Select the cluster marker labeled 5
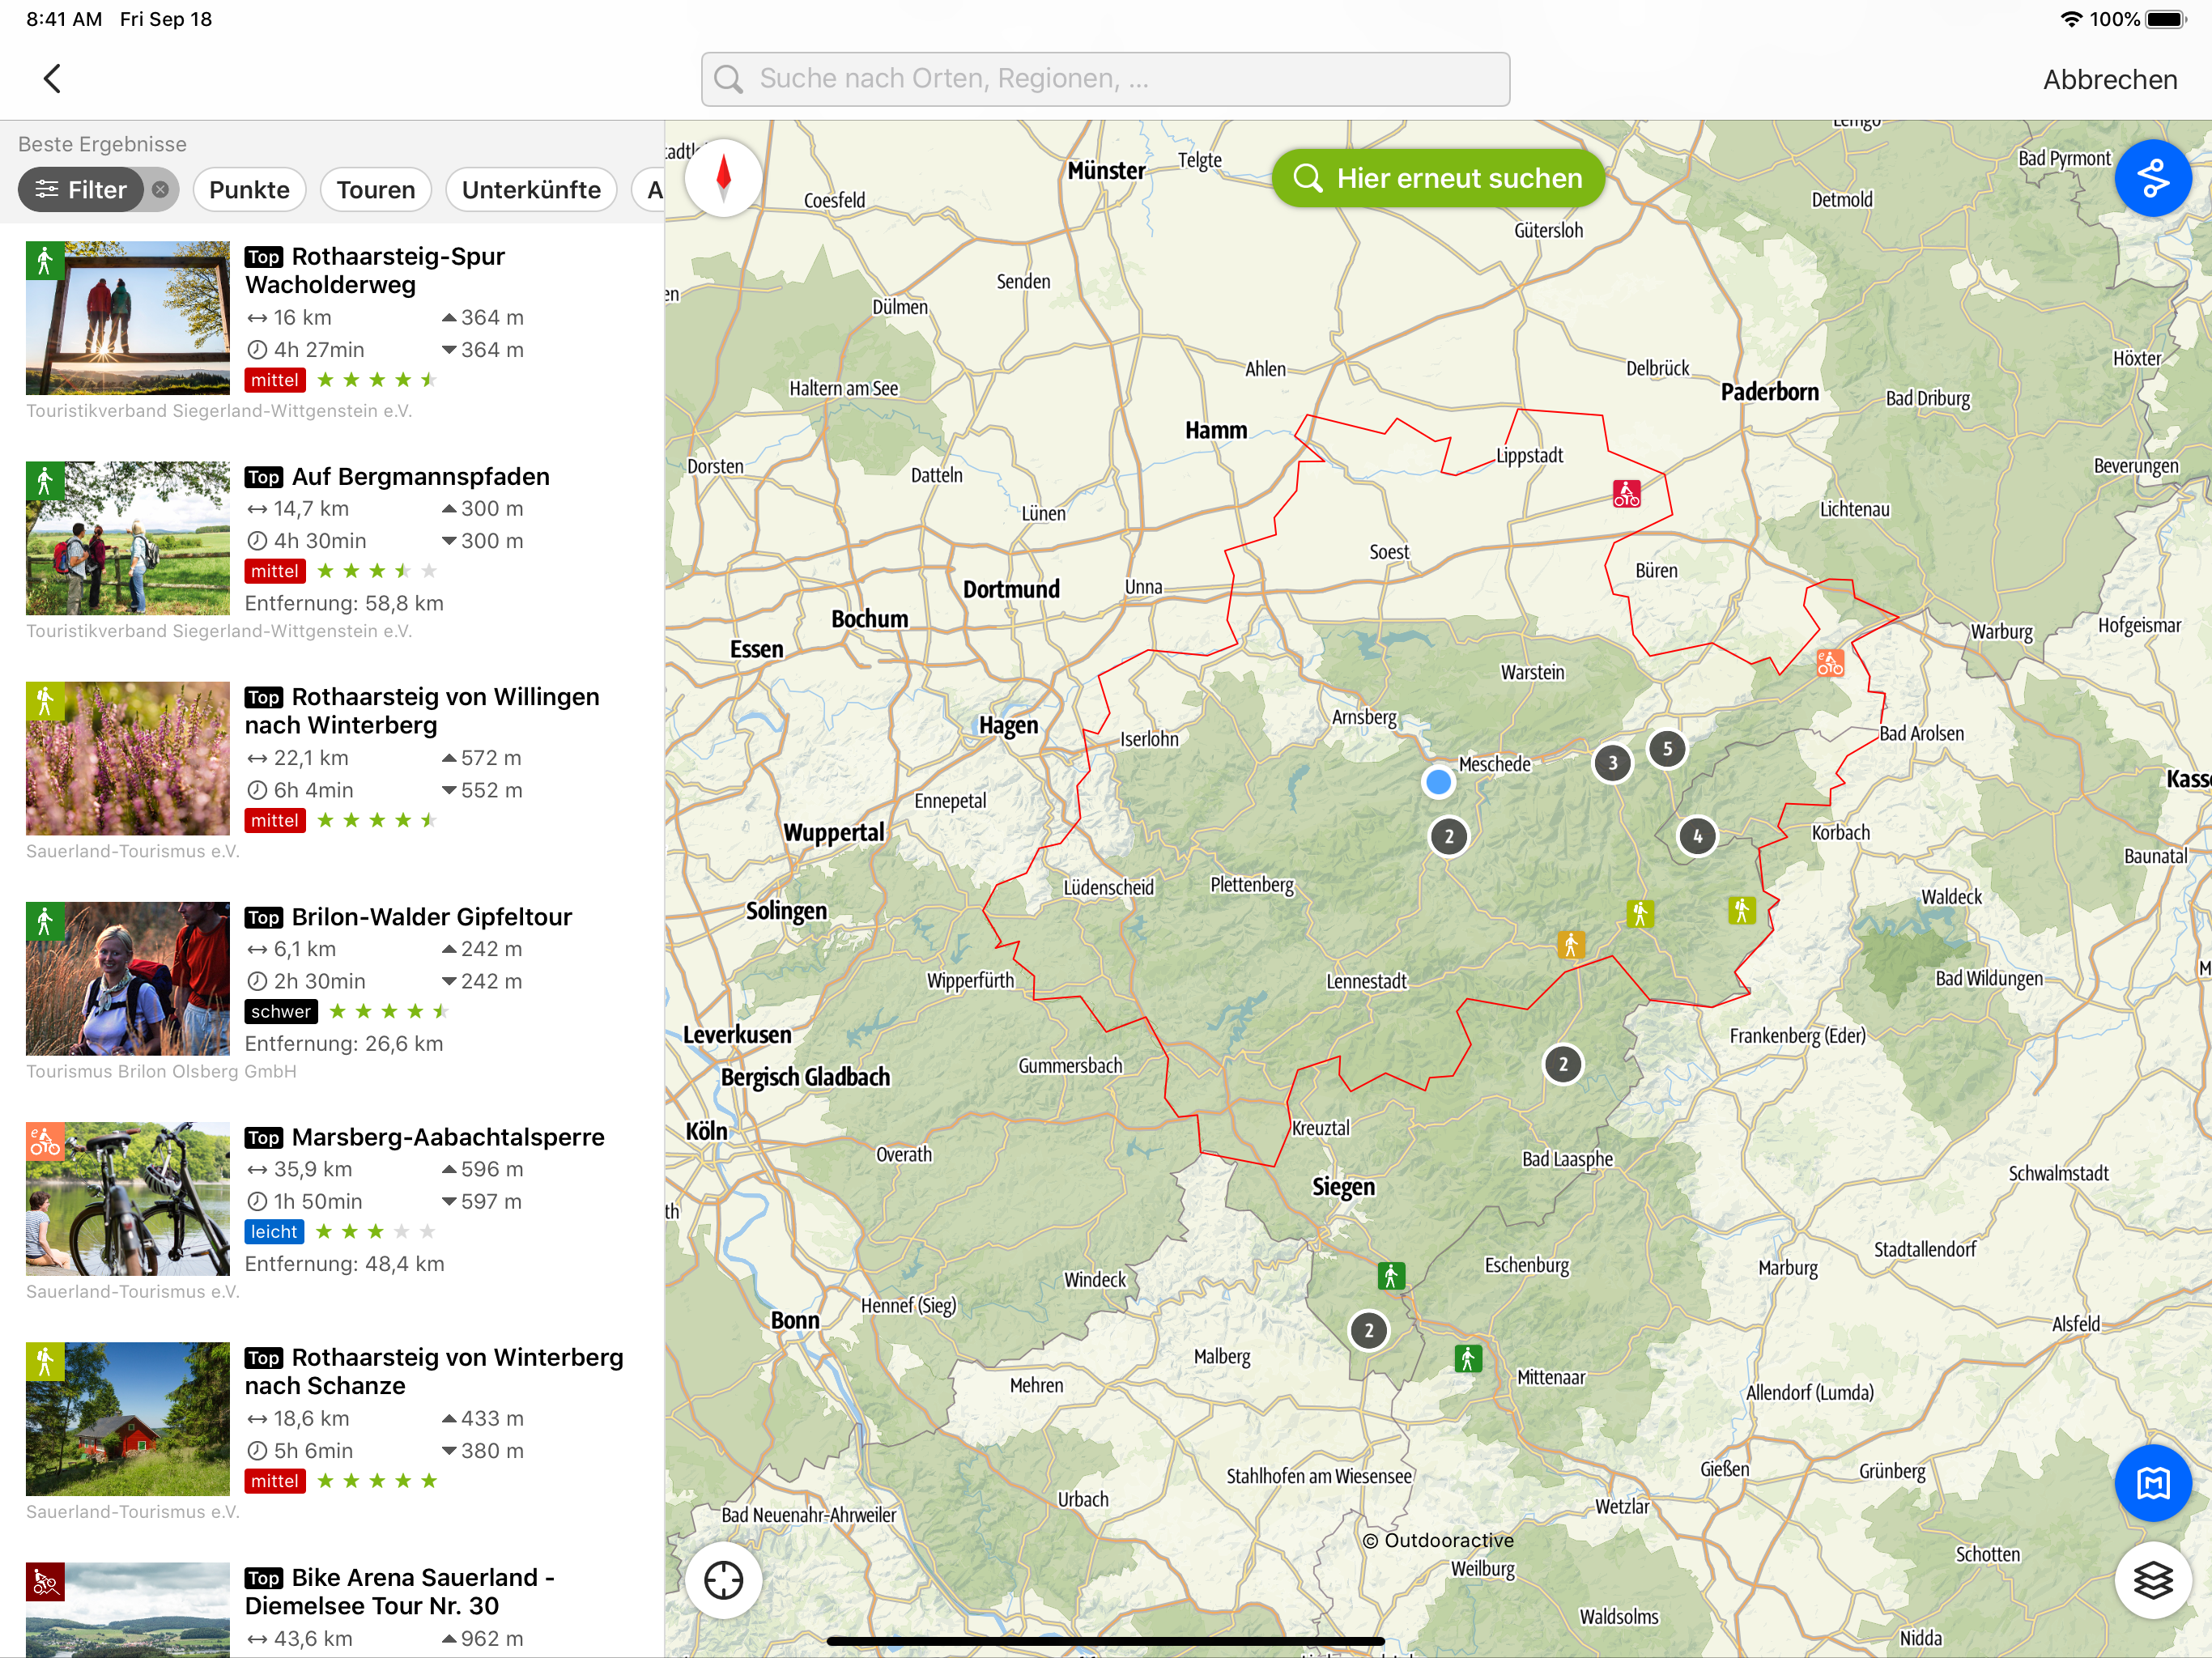The image size is (2212, 1658). pos(1667,749)
